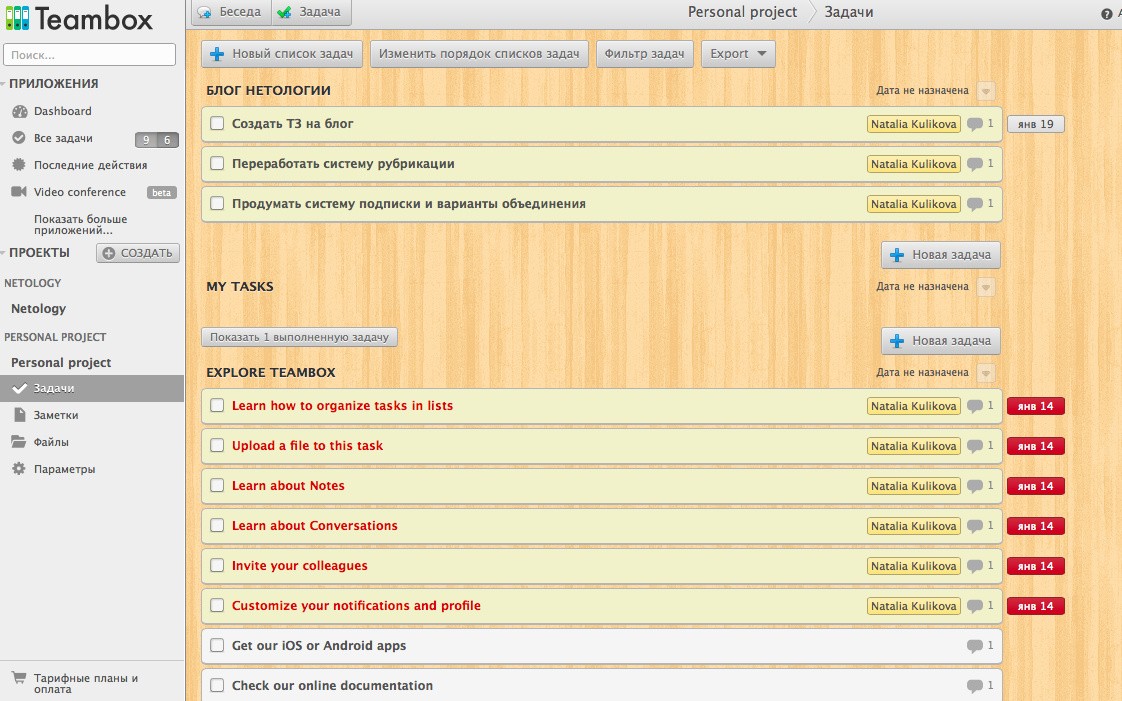Tick the 'Upload a file to this task' checkbox
This screenshot has width=1122, height=701.
217,446
